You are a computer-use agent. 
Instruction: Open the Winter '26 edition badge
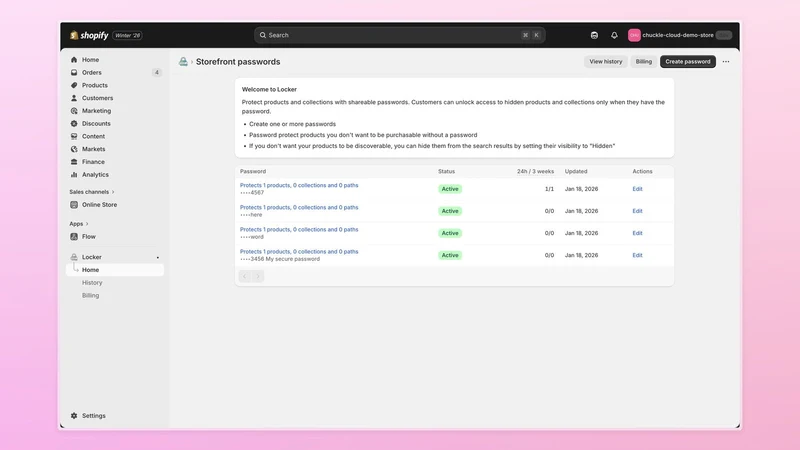128,35
